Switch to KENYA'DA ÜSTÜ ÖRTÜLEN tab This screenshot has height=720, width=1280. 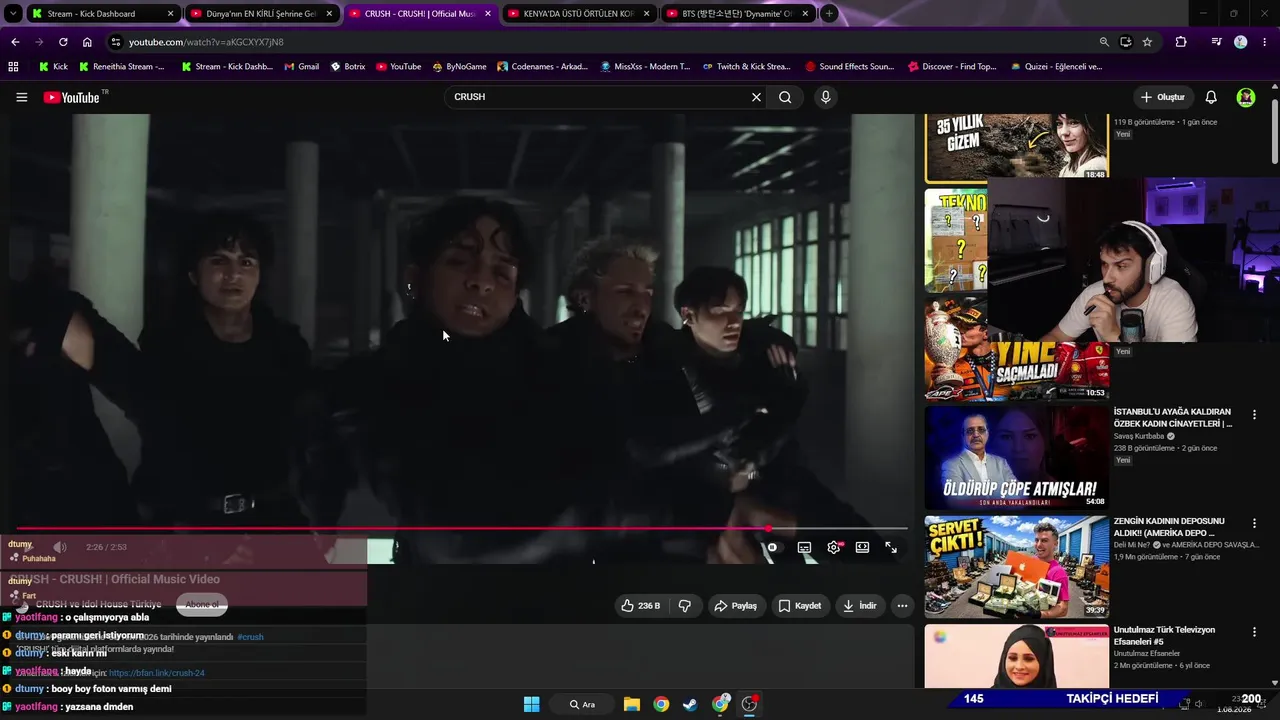[x=578, y=14]
